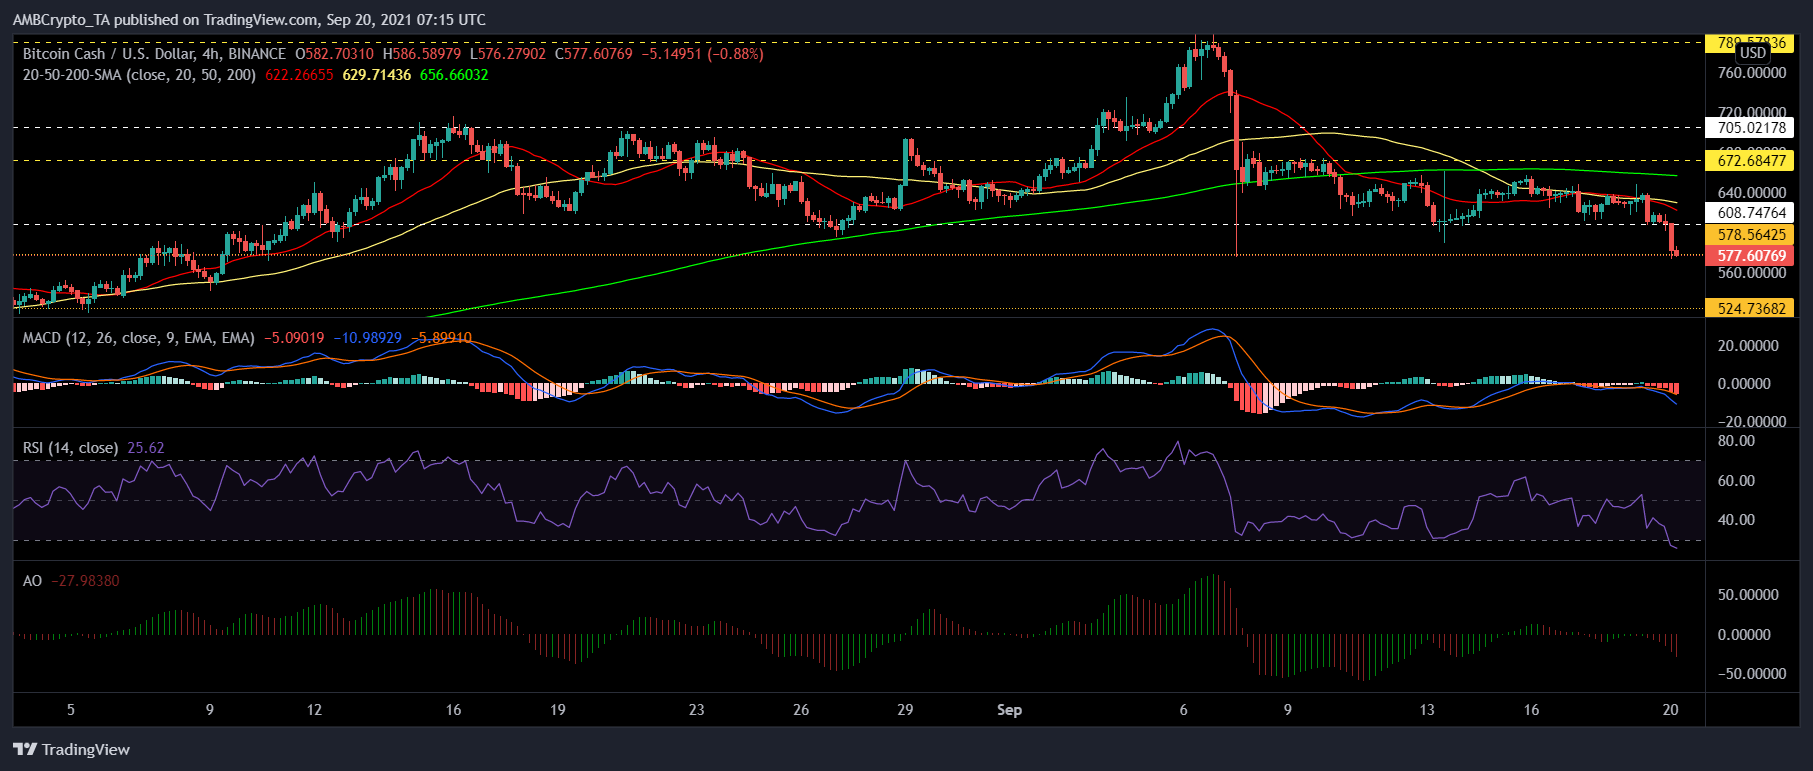Click the date 5 on the time axis
The image size is (1813, 771).
click(70, 710)
